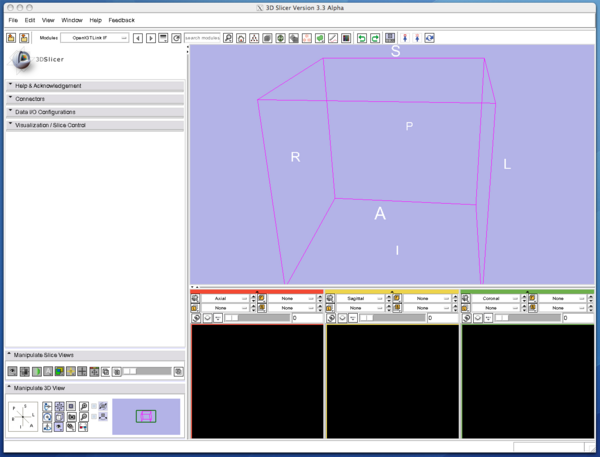Click the zoom in icon in Manipulate 3D View
600x457 pixels.
pyautogui.click(x=84, y=405)
